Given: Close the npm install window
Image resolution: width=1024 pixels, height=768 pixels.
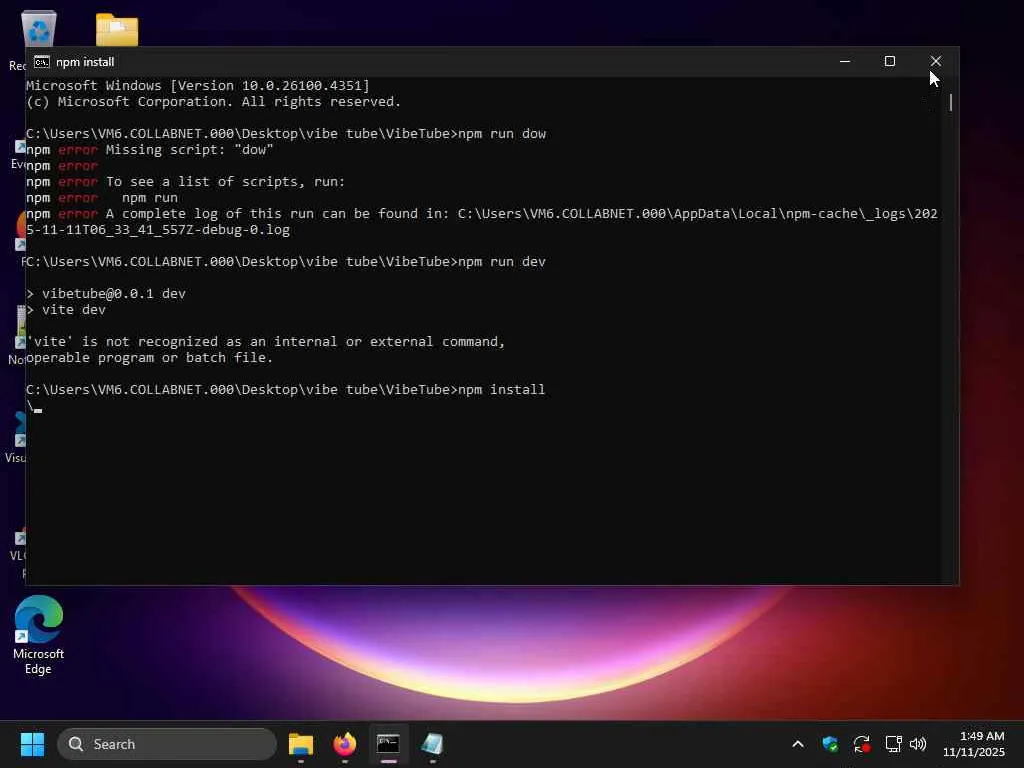Looking at the screenshot, I should point(936,61).
